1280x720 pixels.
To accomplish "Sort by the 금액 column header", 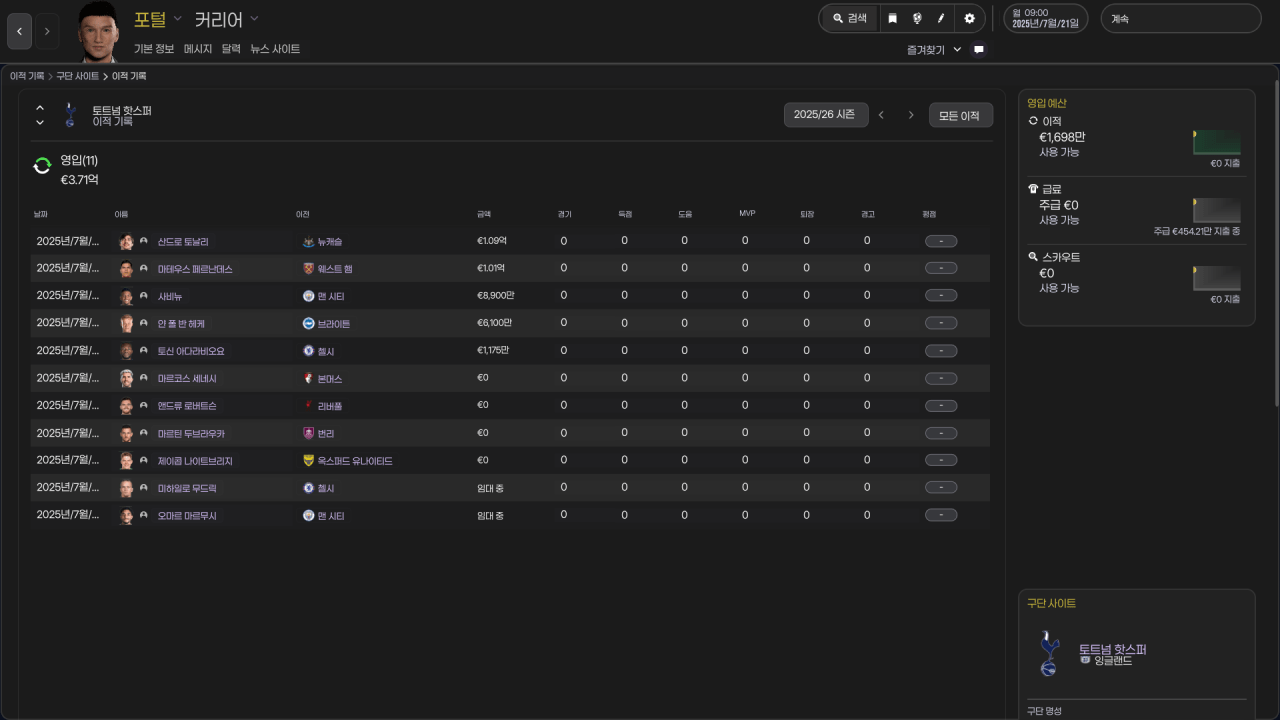I will point(484,214).
